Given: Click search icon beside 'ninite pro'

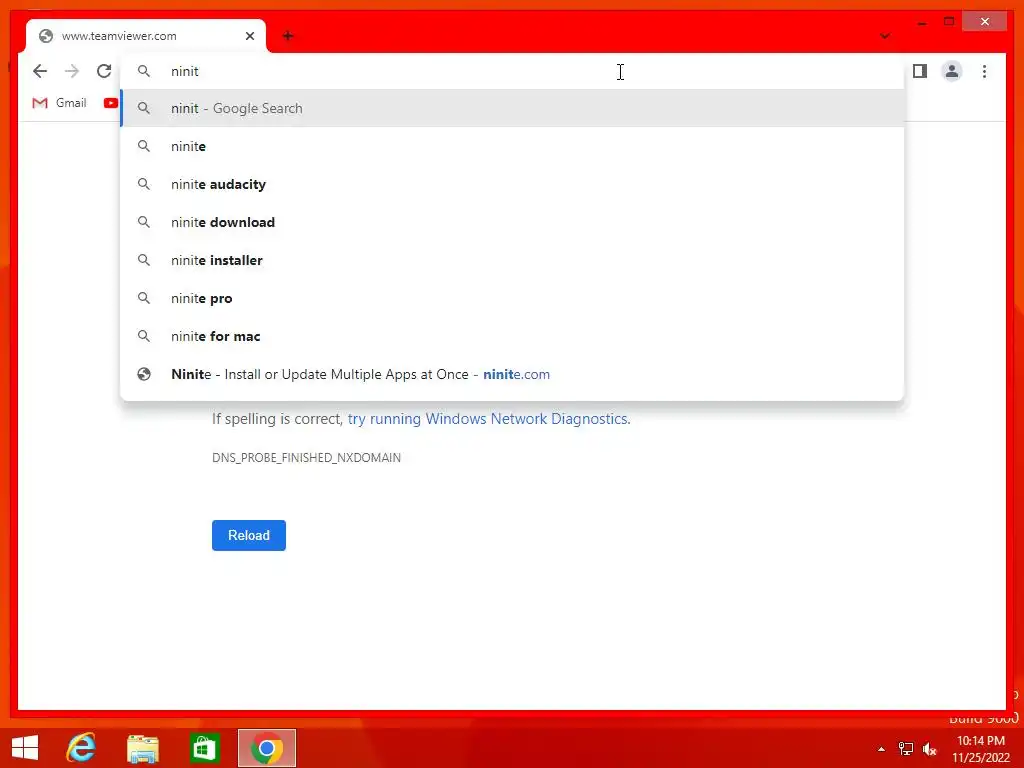Looking at the screenshot, I should (x=144, y=298).
